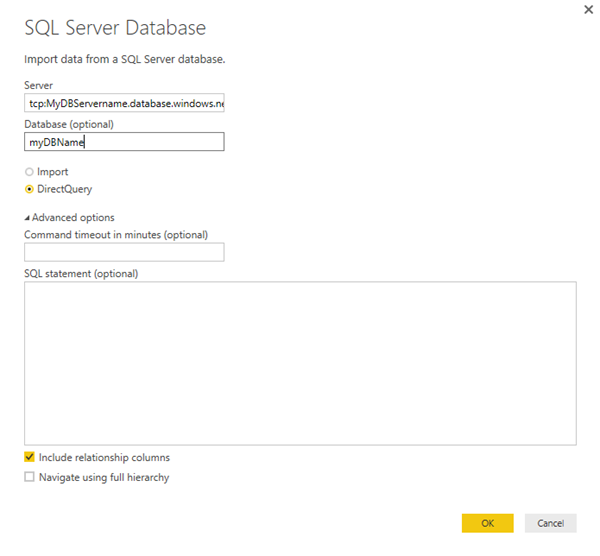Click the "Advanced options" heading text
Viewport: 600px width, 556px height.
[x=73, y=218]
